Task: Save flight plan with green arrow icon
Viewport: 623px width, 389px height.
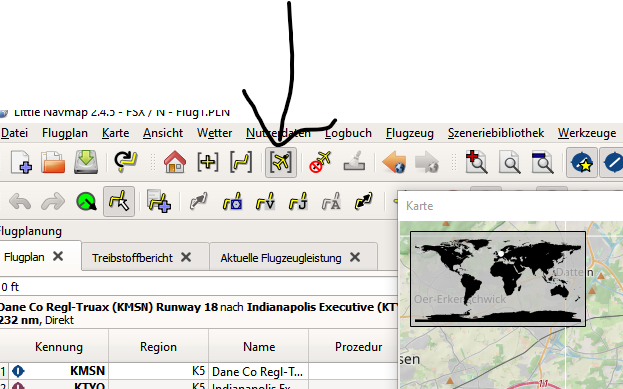Action: pos(86,162)
